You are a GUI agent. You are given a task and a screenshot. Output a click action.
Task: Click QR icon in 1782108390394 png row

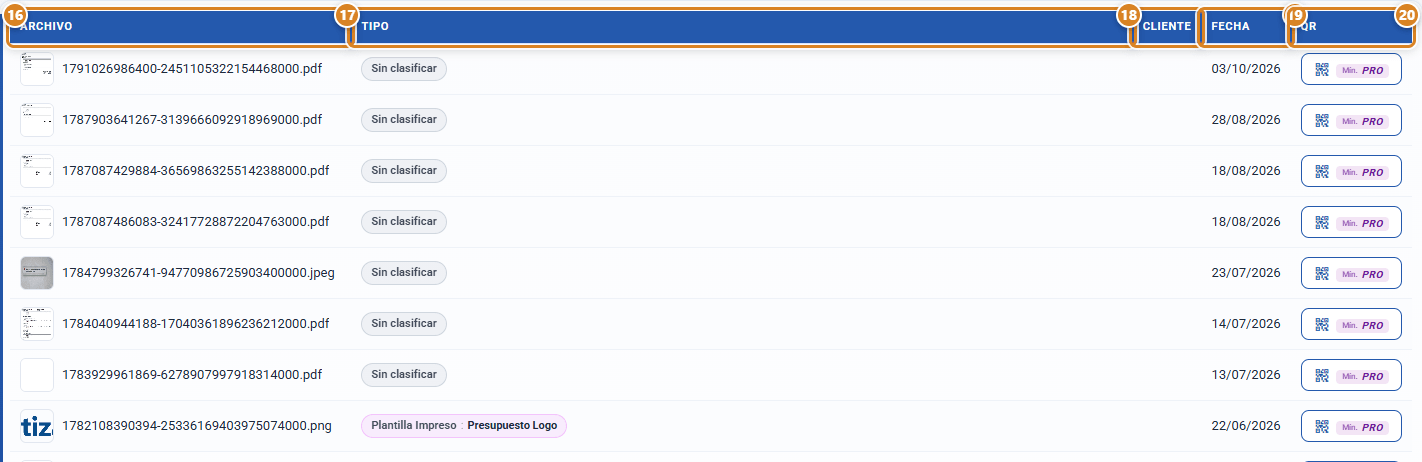pos(1322,427)
